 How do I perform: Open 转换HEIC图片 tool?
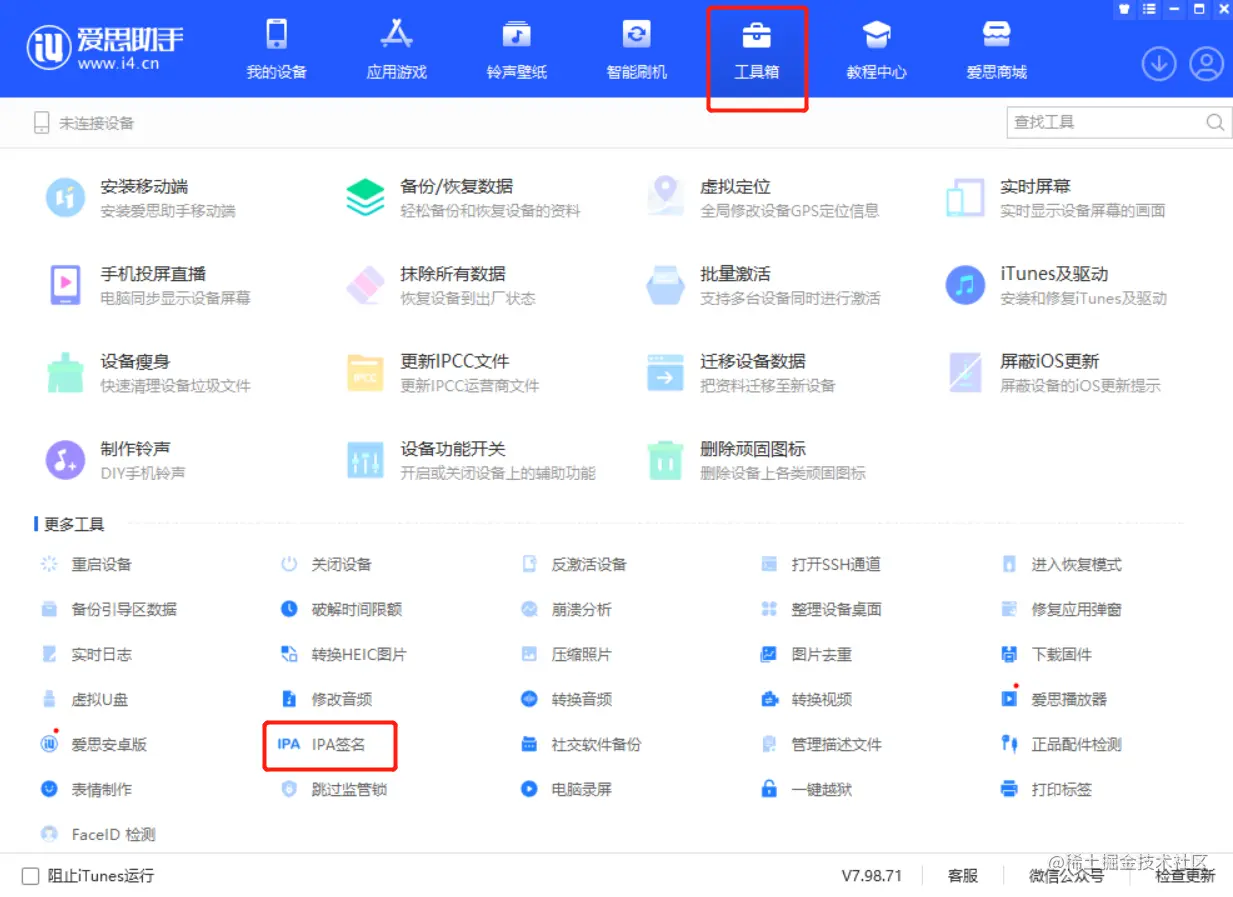[x=344, y=654]
